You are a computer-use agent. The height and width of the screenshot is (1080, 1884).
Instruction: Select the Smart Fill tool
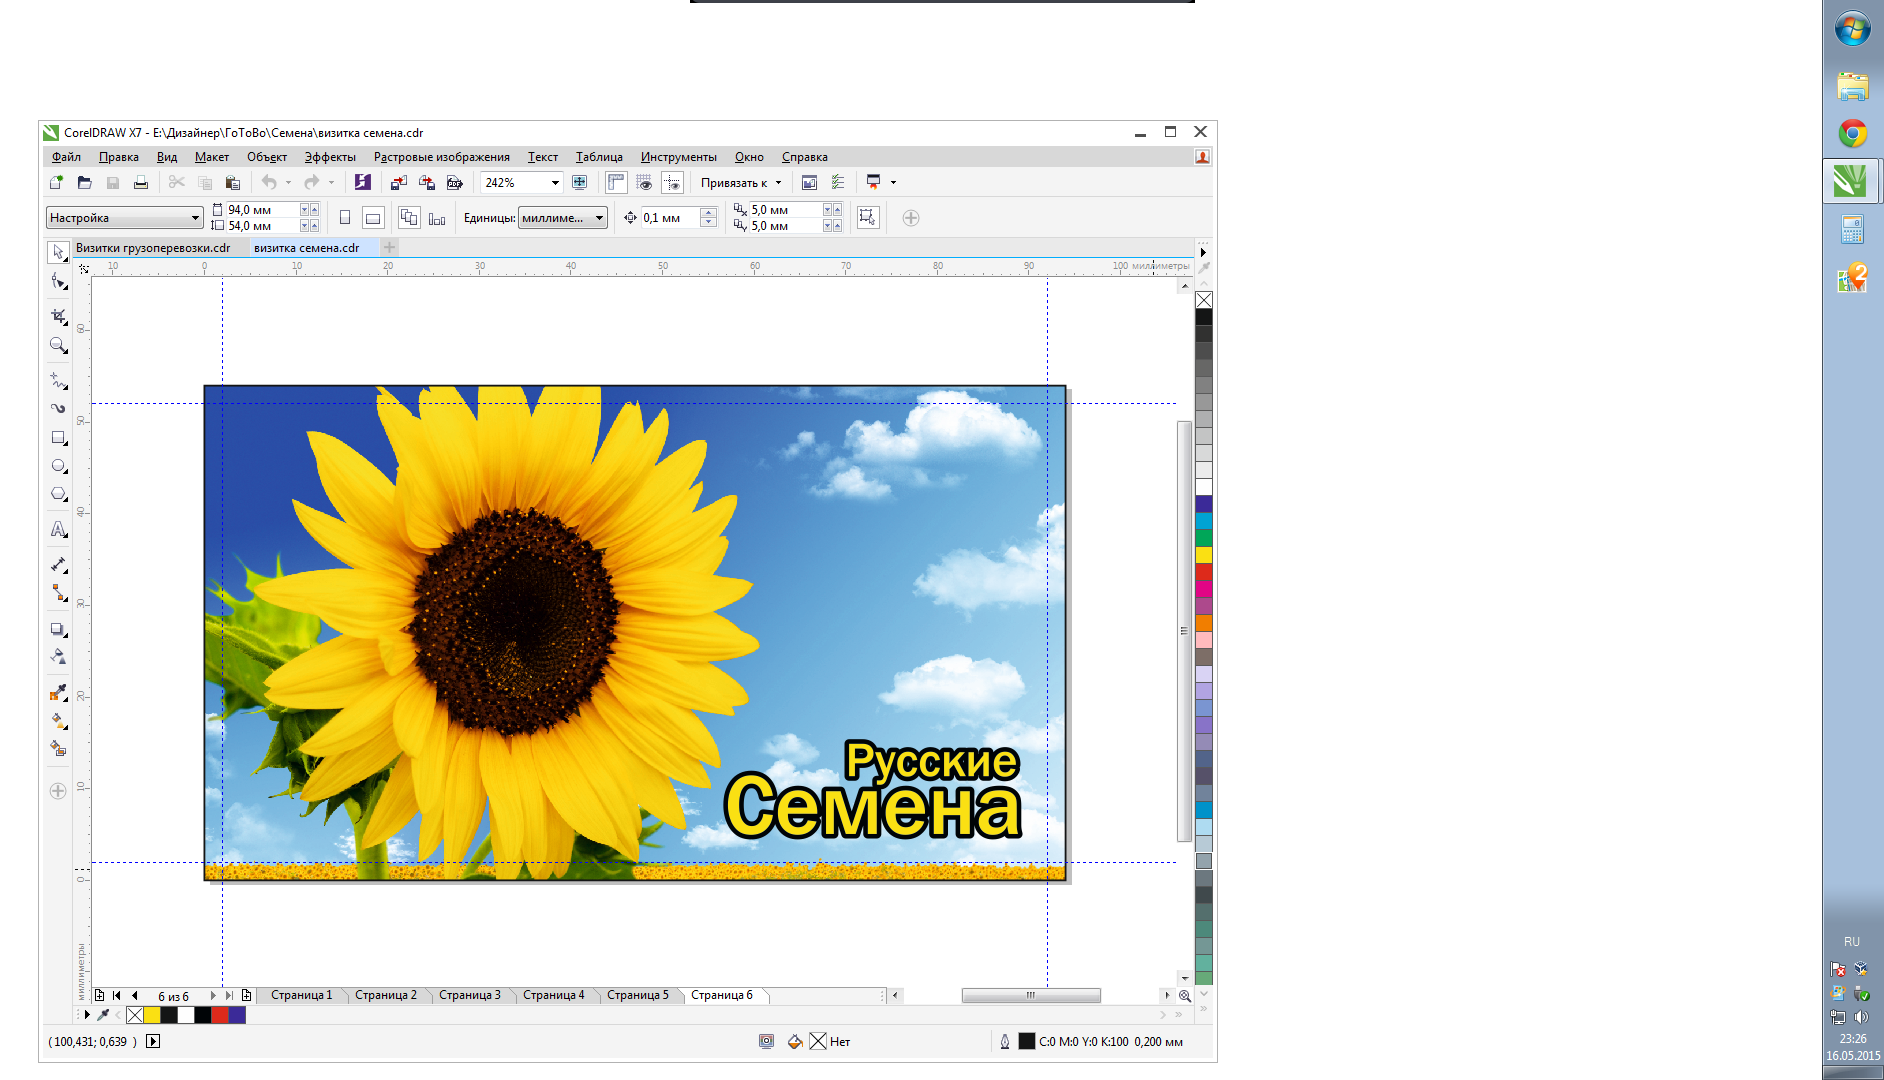coord(58,748)
